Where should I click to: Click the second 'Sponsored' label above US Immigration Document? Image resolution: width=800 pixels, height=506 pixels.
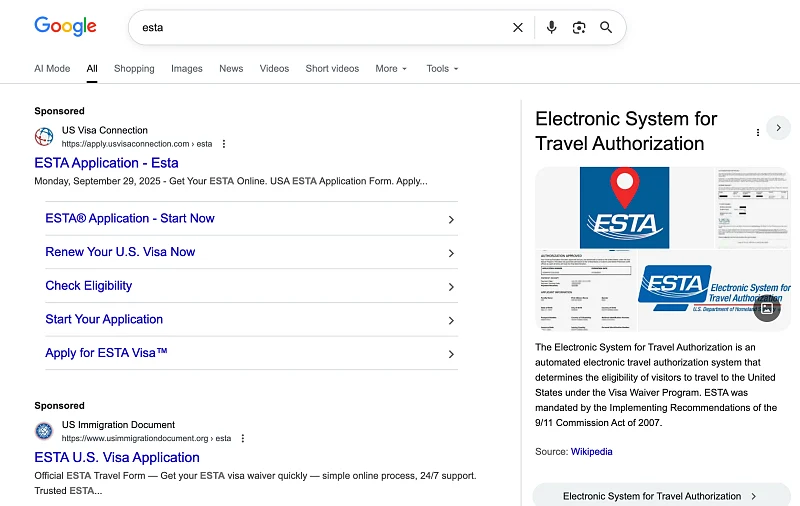tap(59, 406)
